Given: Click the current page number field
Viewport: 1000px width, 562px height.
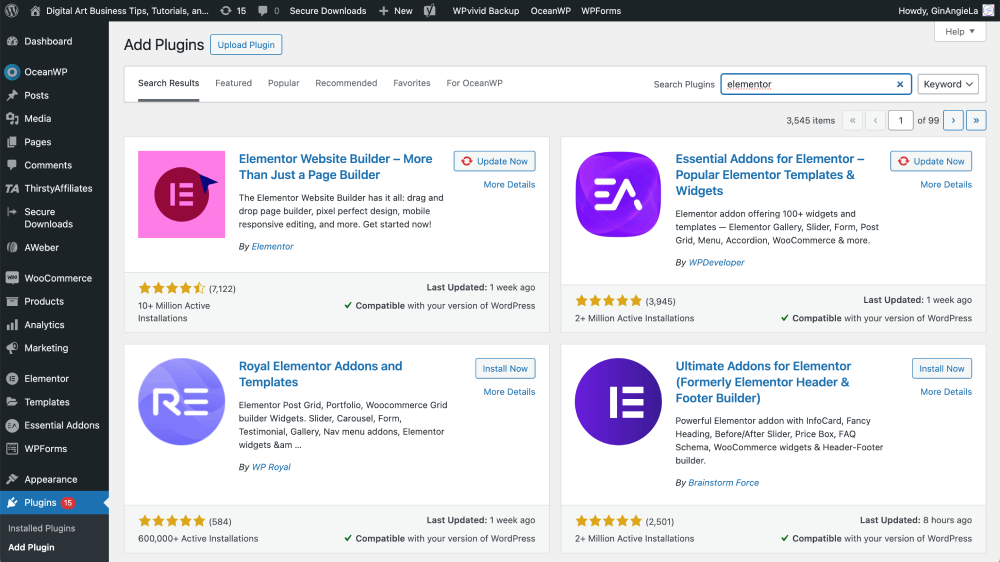Looking at the screenshot, I should [901, 121].
